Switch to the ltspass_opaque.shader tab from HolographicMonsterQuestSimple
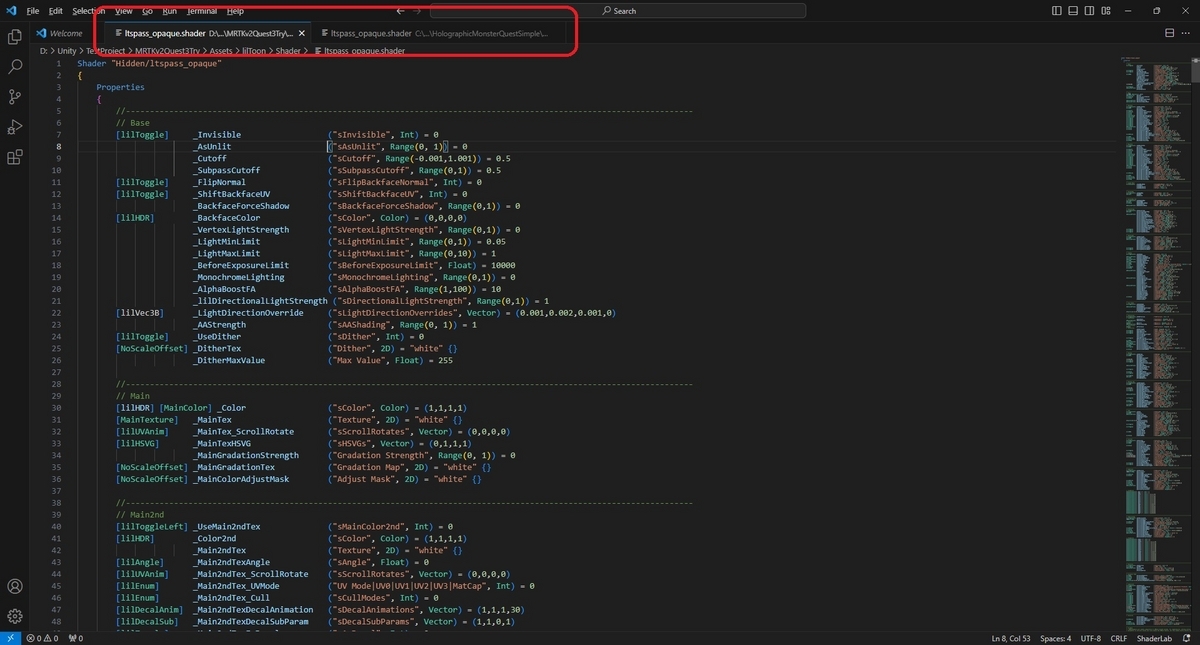 point(440,33)
